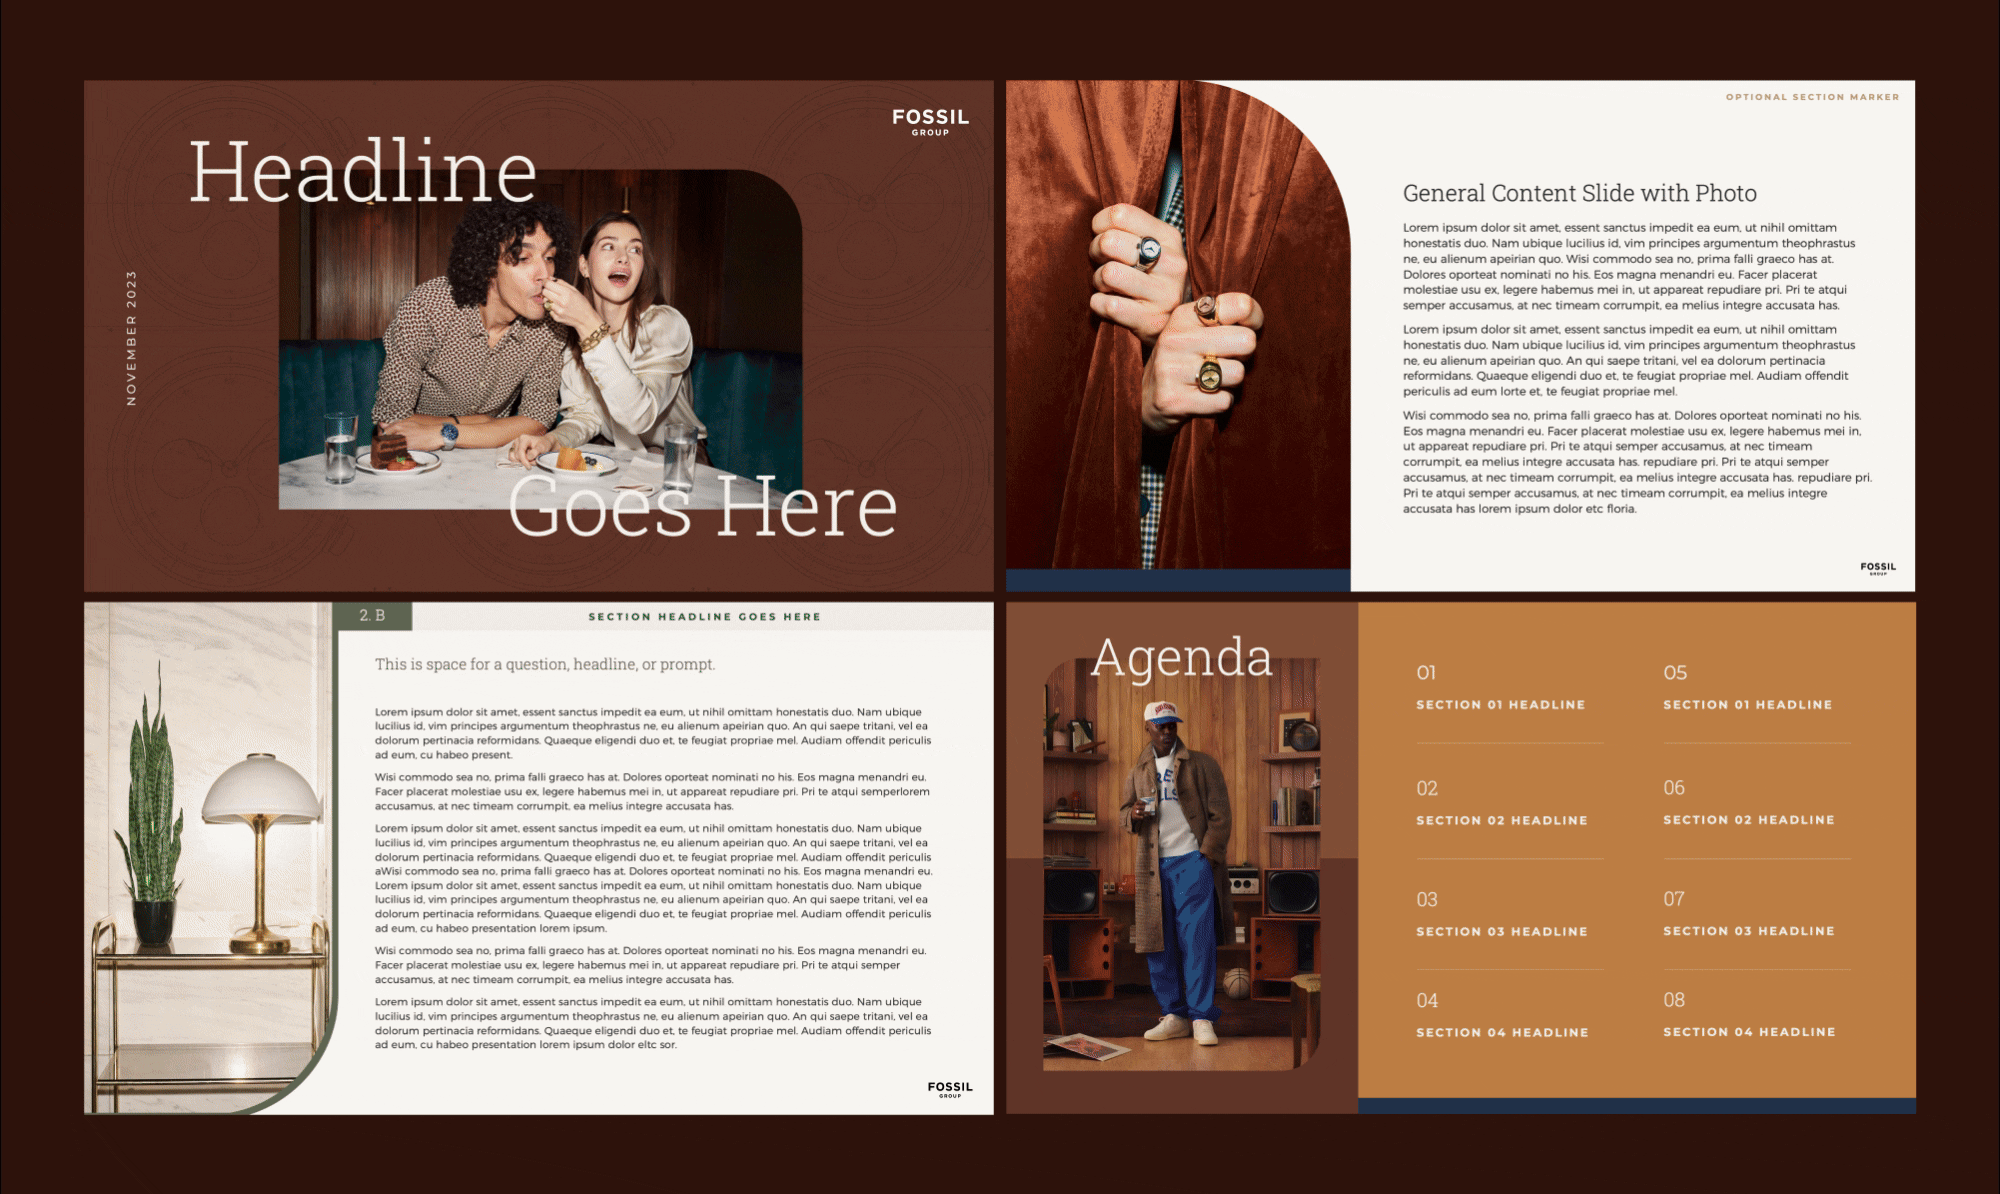Click the 'Agenda' title
This screenshot has height=1194, width=2000.
1181,658
